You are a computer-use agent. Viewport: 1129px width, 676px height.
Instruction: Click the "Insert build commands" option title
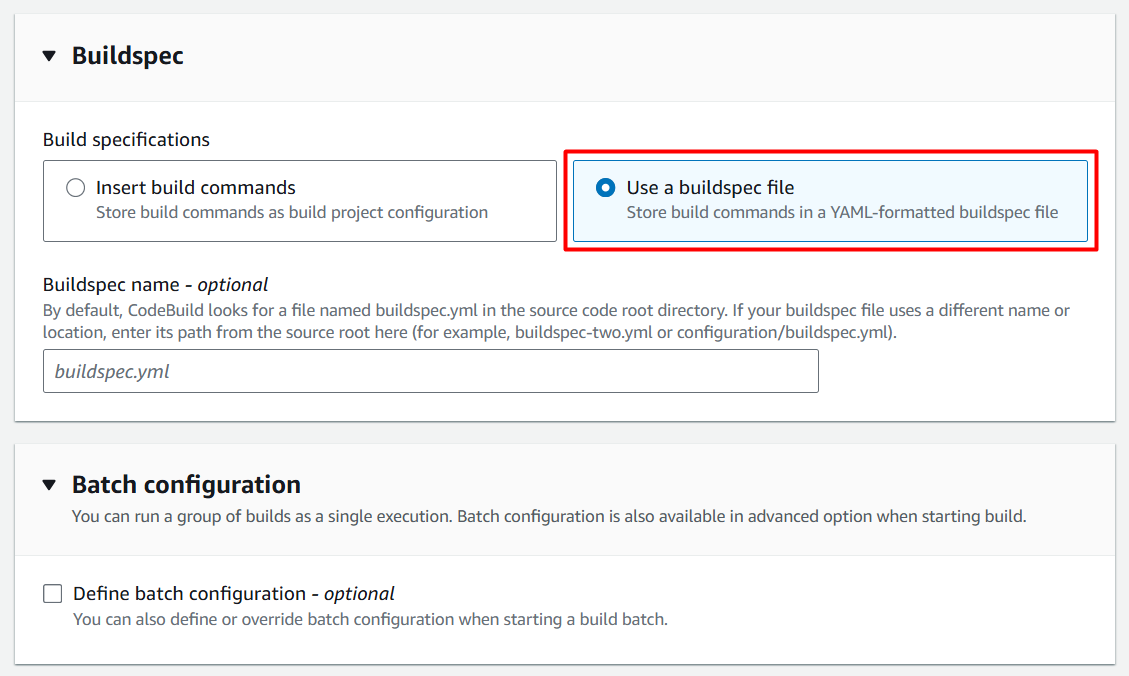[195, 188]
